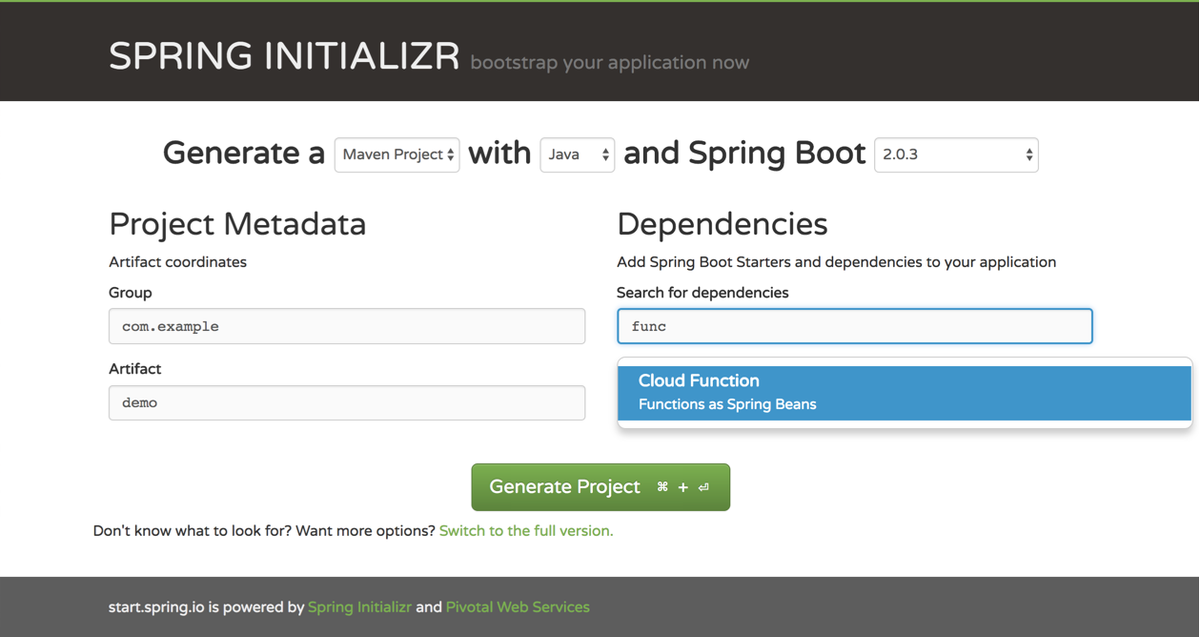Click the dependency search box containing func

tap(854, 326)
